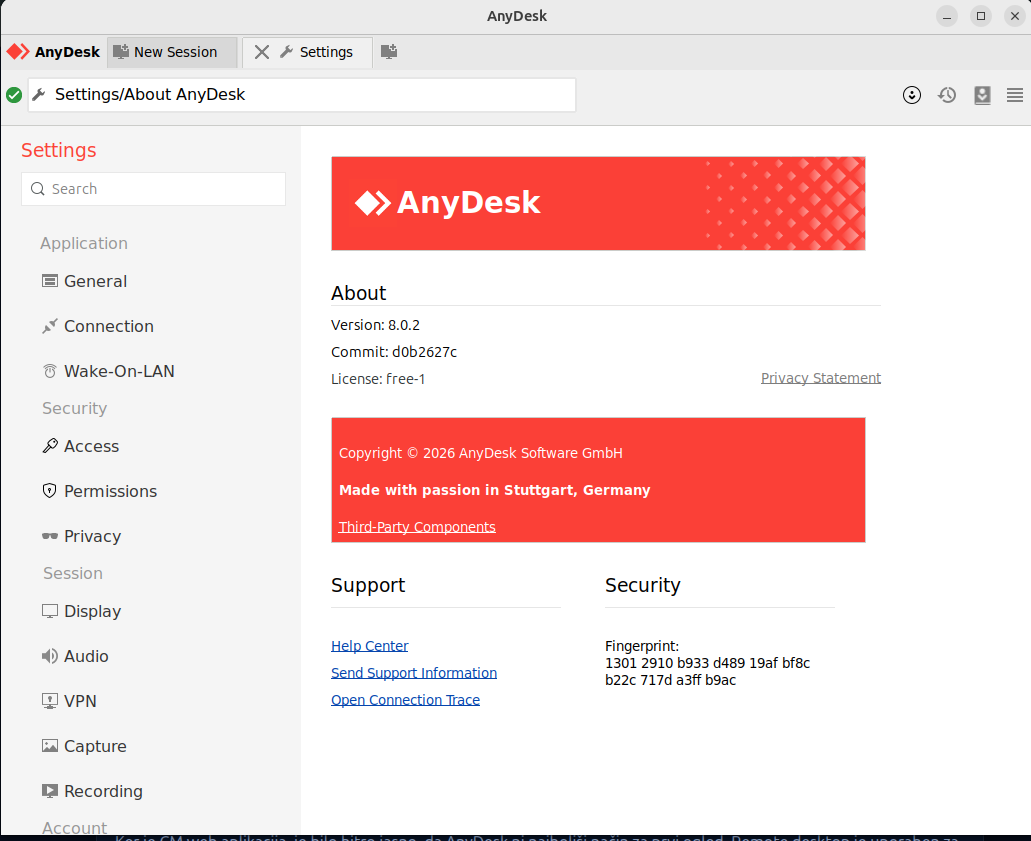Click the Commit: d0b2627c text

pyautogui.click(x=393, y=352)
